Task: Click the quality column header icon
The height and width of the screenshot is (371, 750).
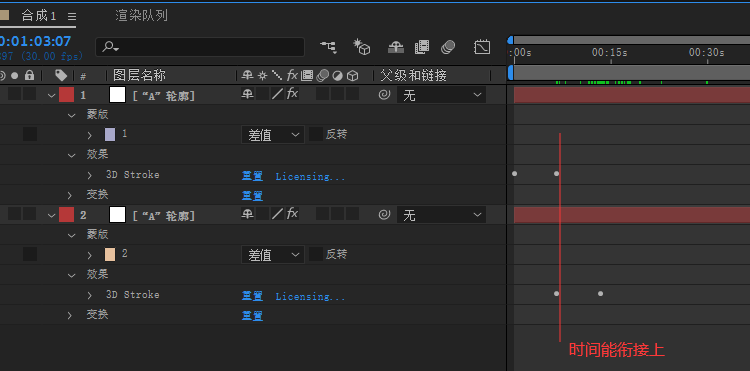Action: click(x=276, y=76)
